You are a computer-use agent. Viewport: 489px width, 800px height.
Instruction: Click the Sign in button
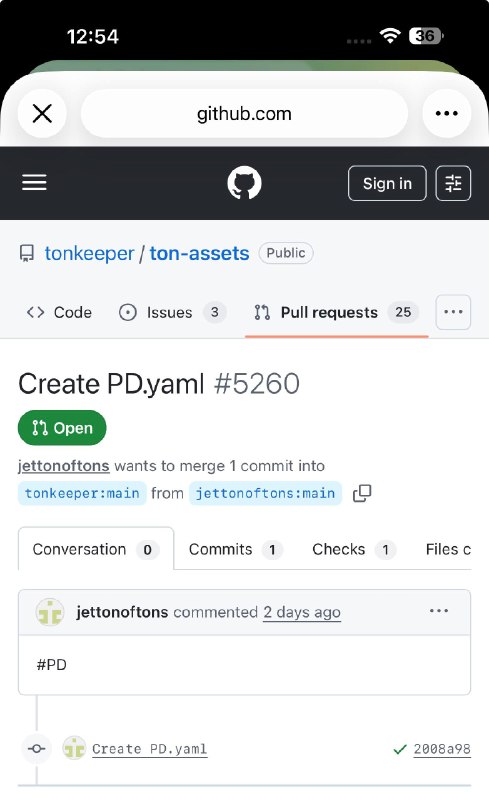pyautogui.click(x=387, y=183)
